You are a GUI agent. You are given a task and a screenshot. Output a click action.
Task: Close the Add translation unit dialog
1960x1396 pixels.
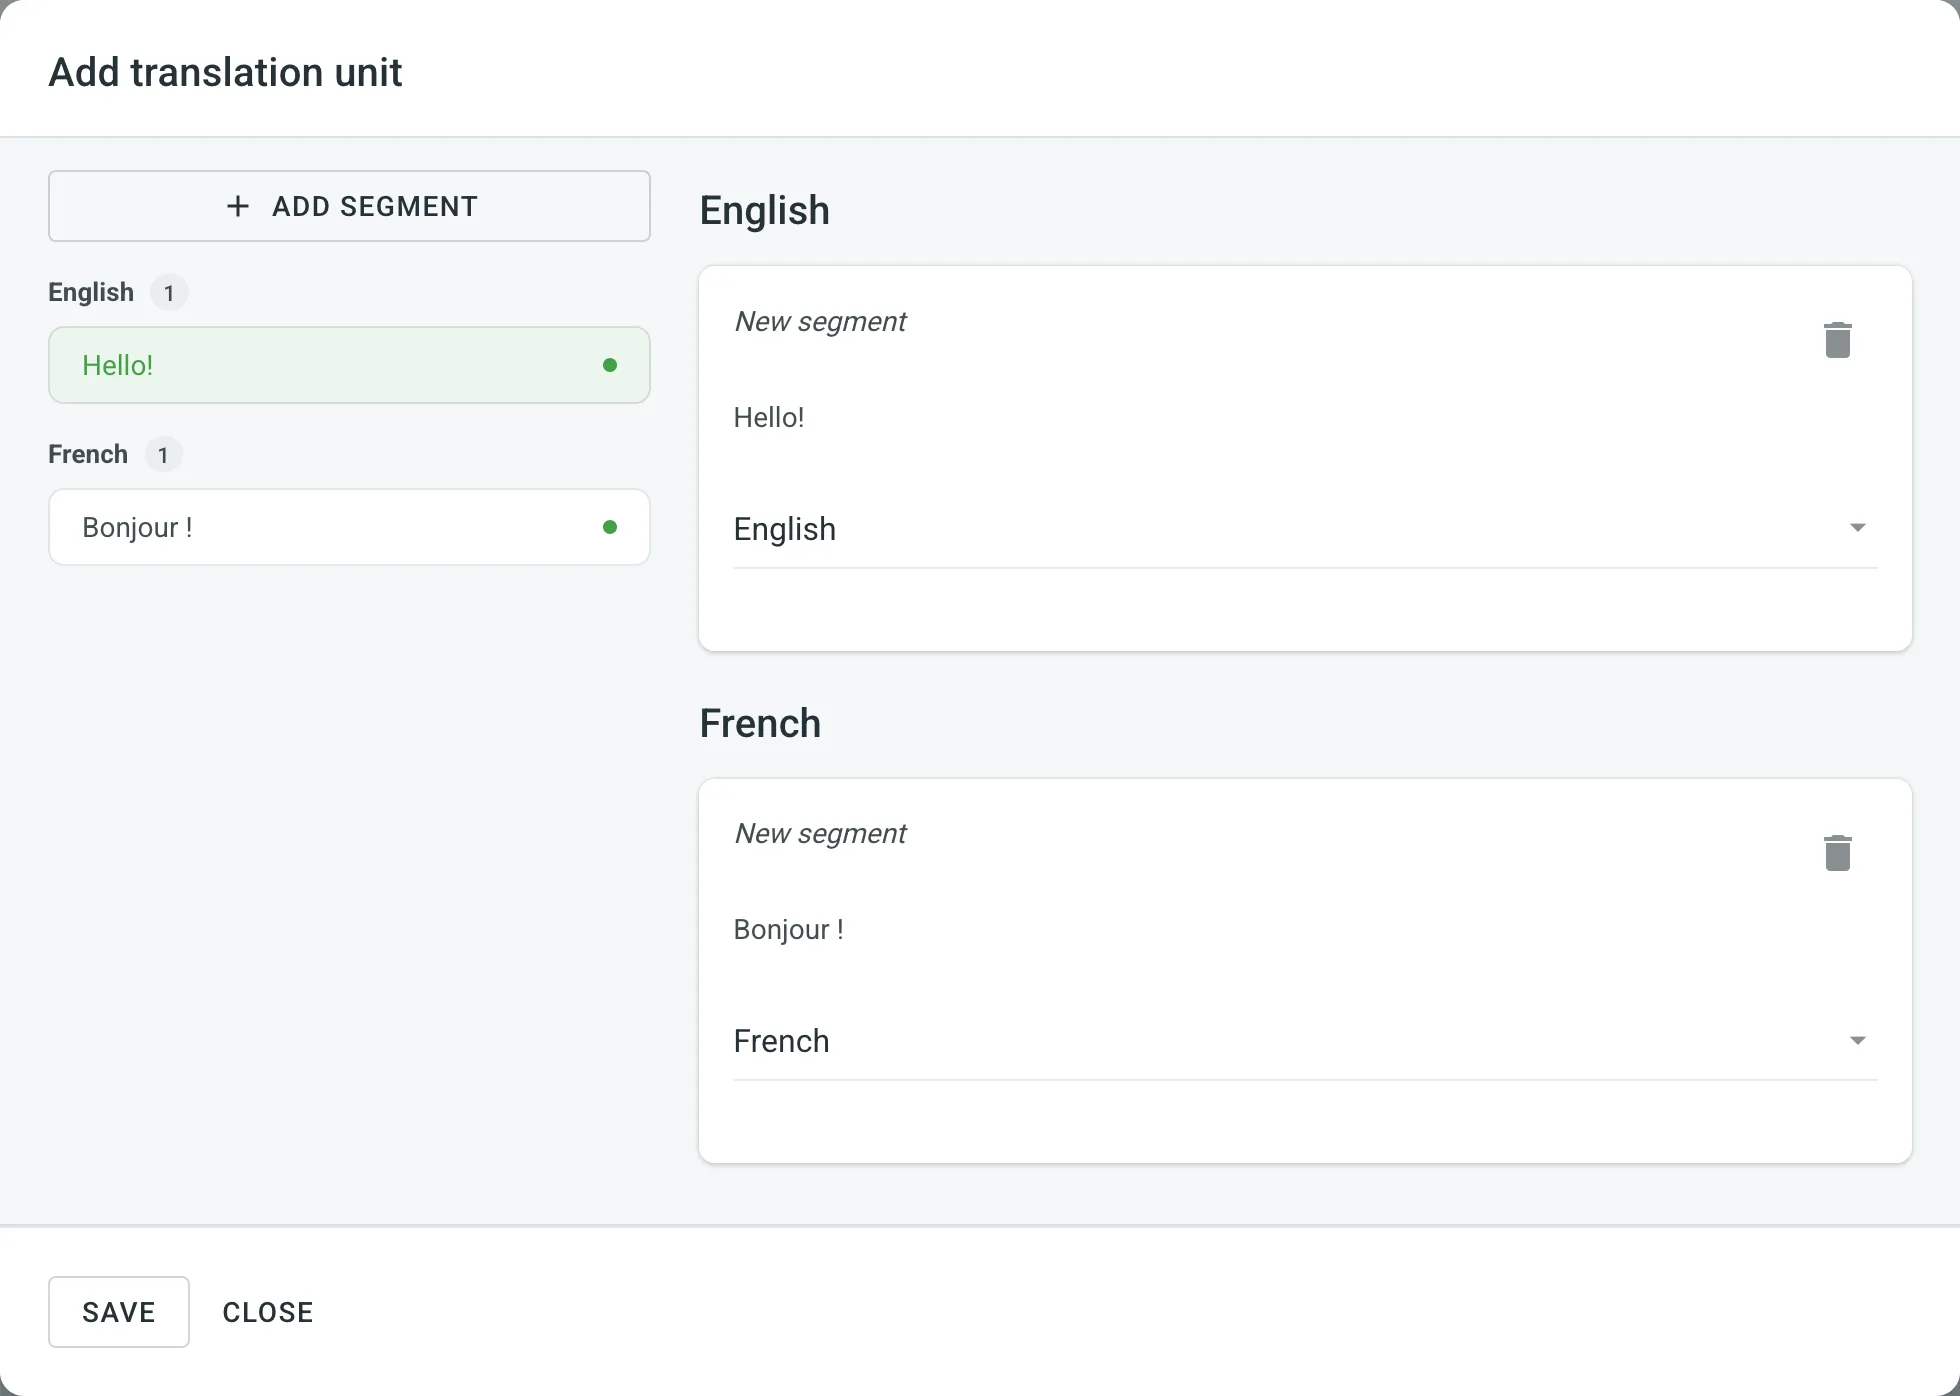(267, 1312)
